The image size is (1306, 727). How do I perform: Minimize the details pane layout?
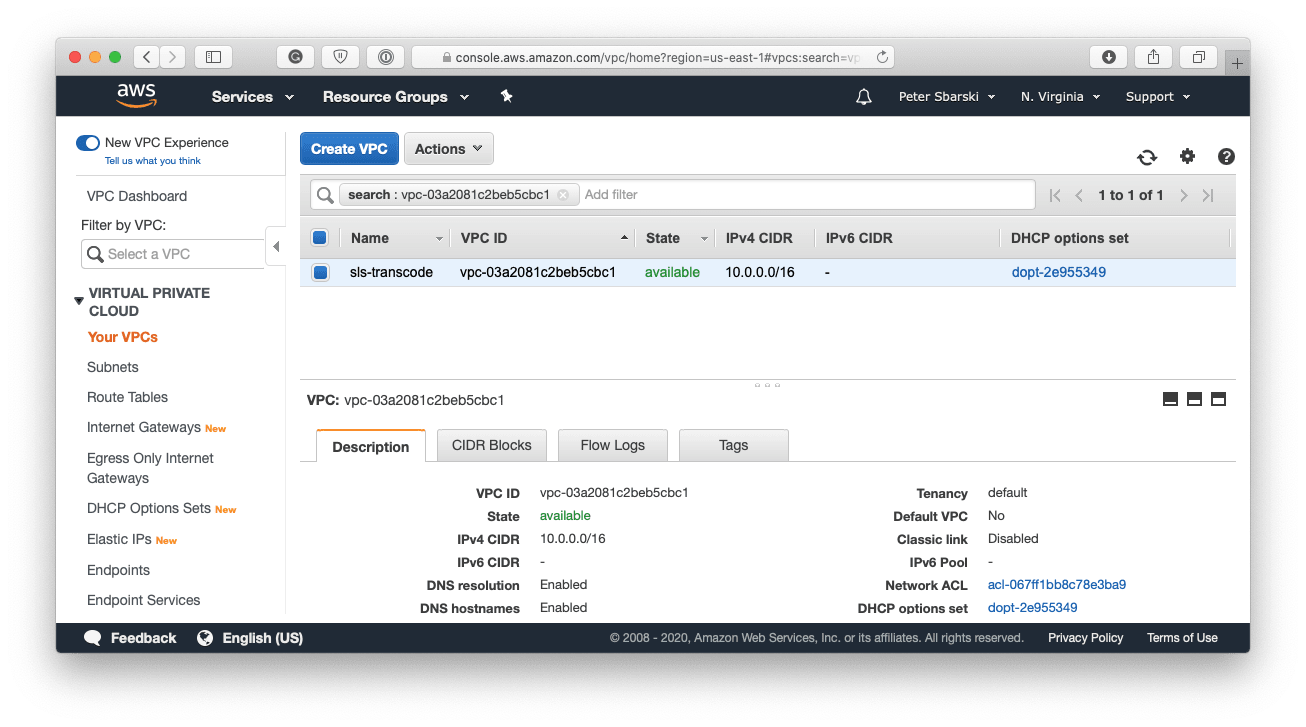point(1170,399)
